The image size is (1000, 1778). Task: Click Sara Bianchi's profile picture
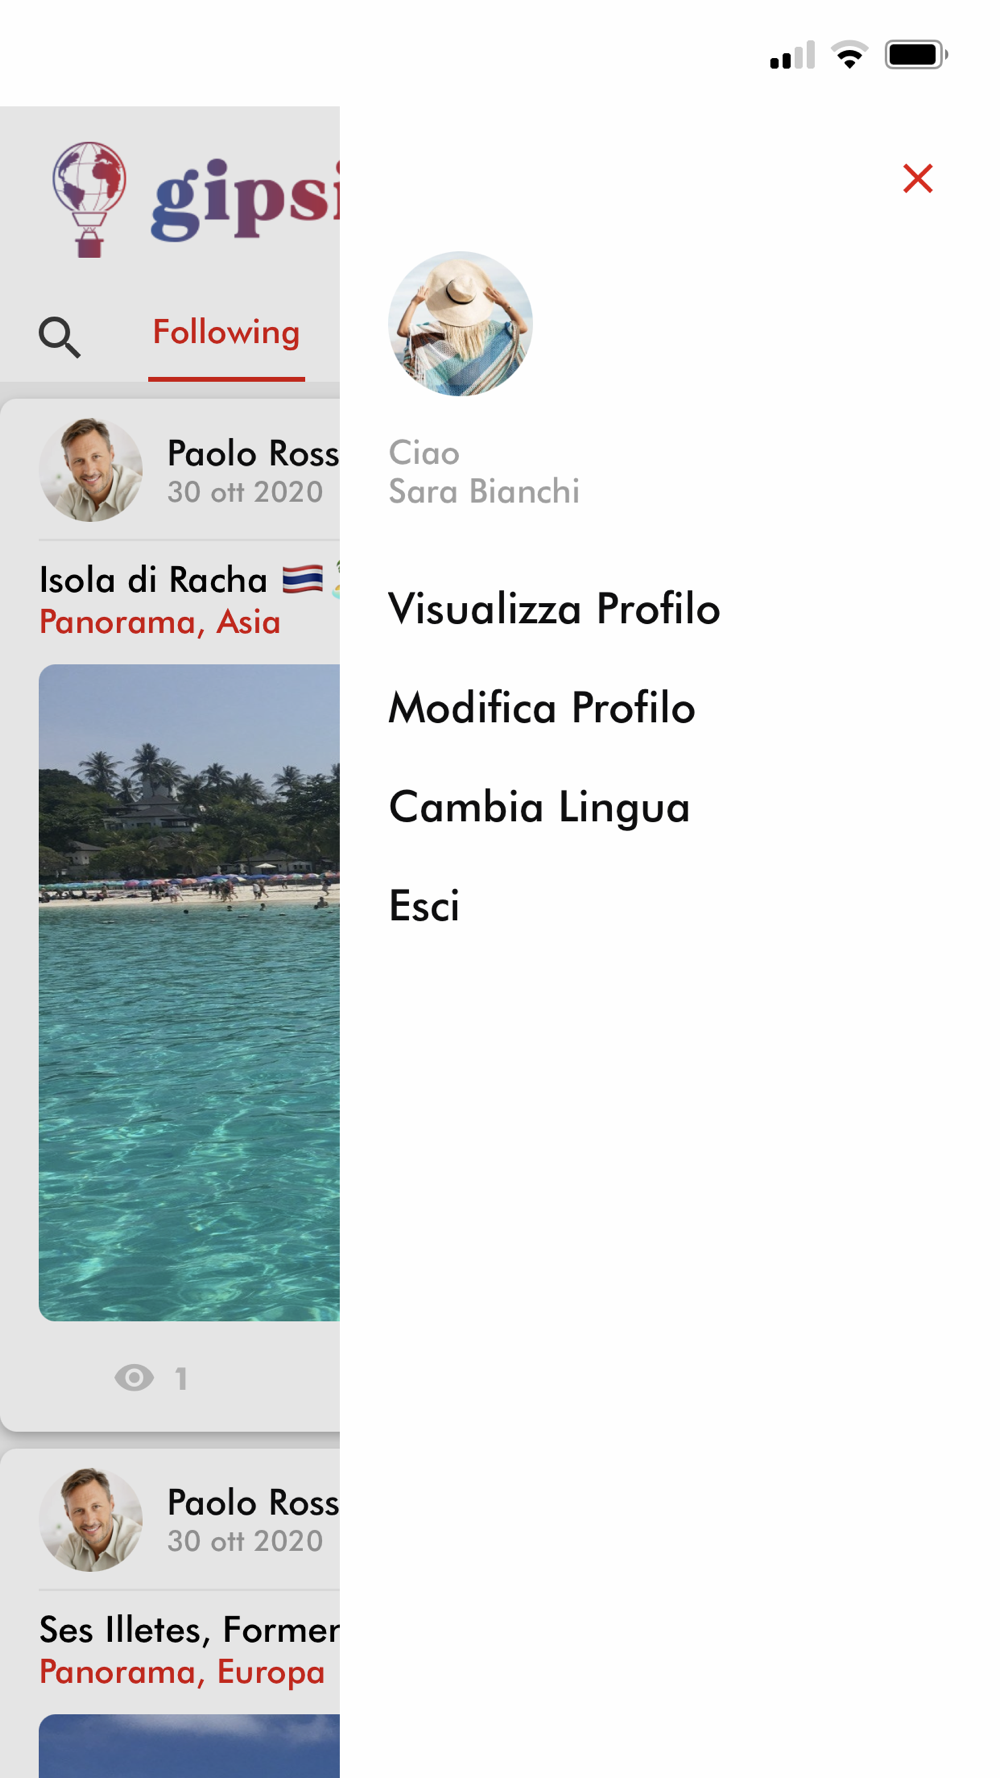[460, 323]
